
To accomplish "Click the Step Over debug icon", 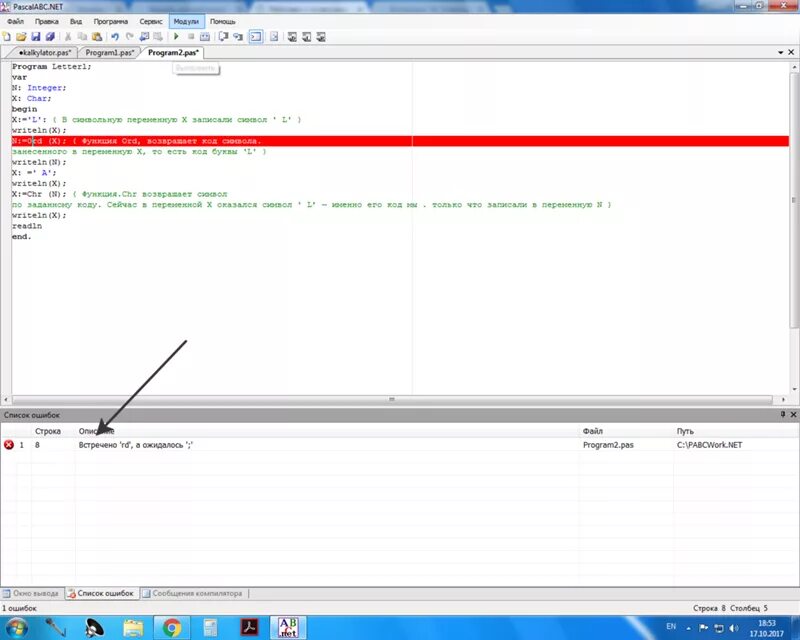I will pyautogui.click(x=223, y=37).
